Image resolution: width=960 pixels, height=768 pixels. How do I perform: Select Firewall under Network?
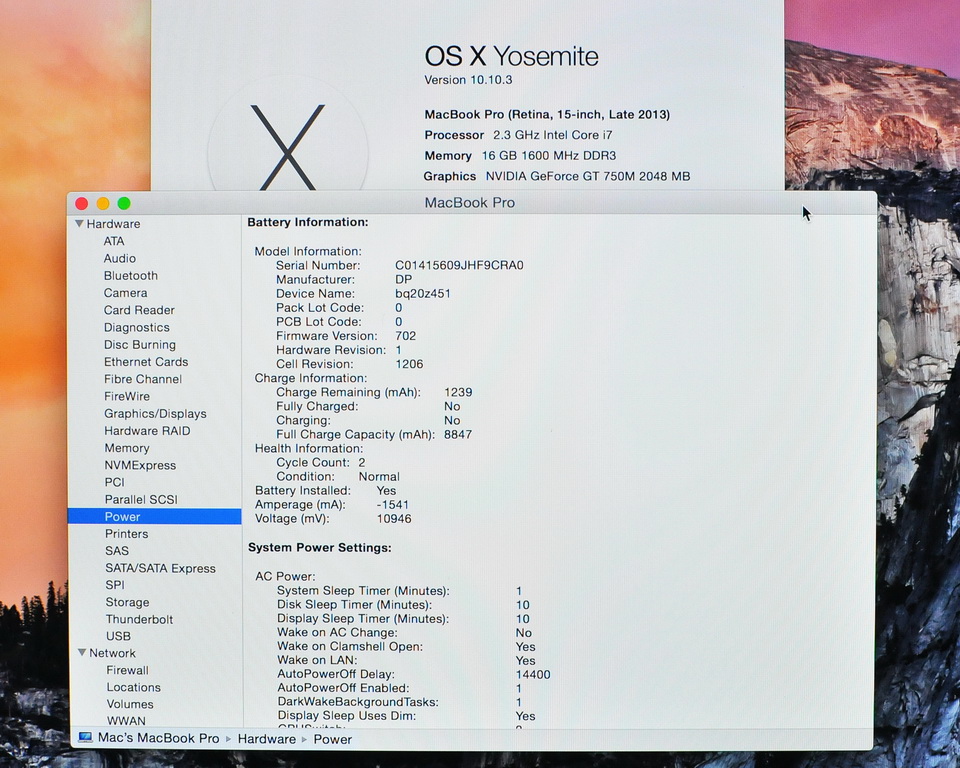point(127,671)
